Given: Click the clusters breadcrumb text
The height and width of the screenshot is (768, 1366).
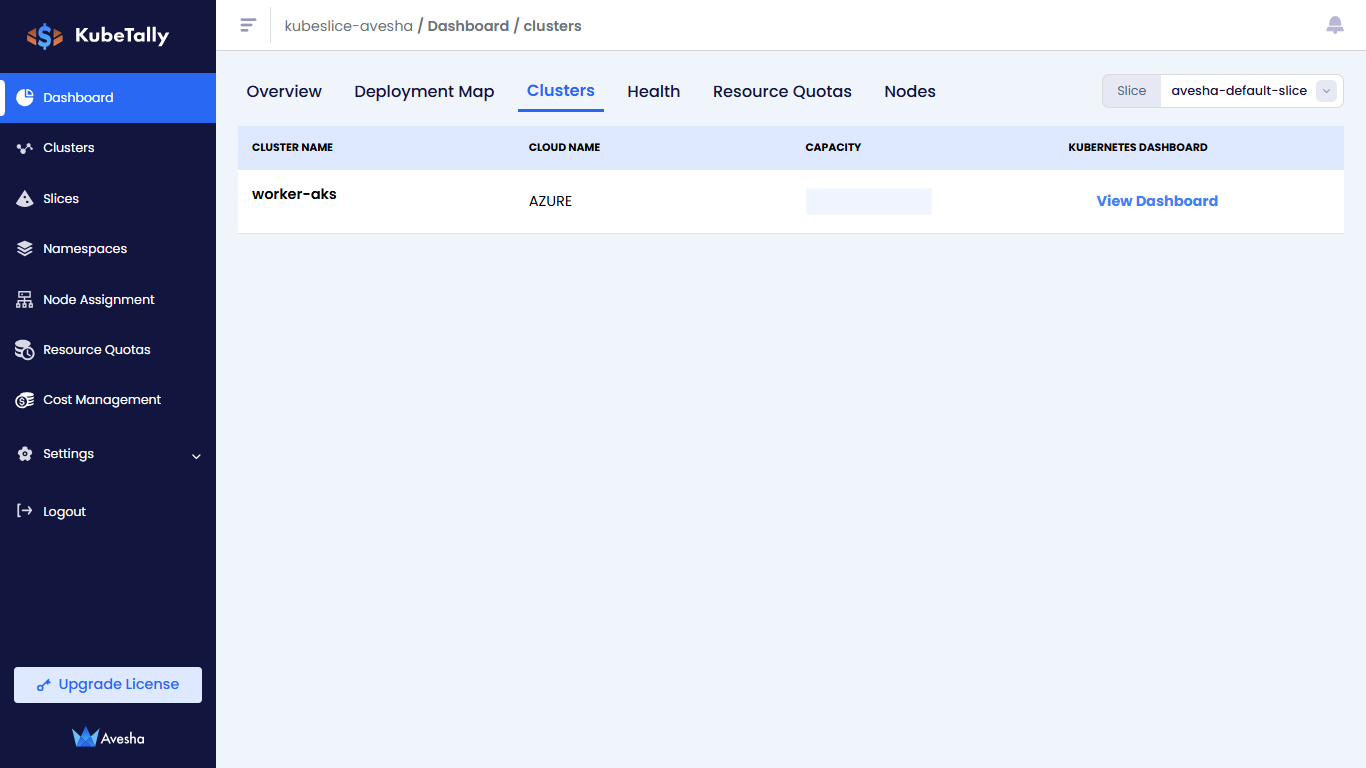Looking at the screenshot, I should (x=552, y=26).
